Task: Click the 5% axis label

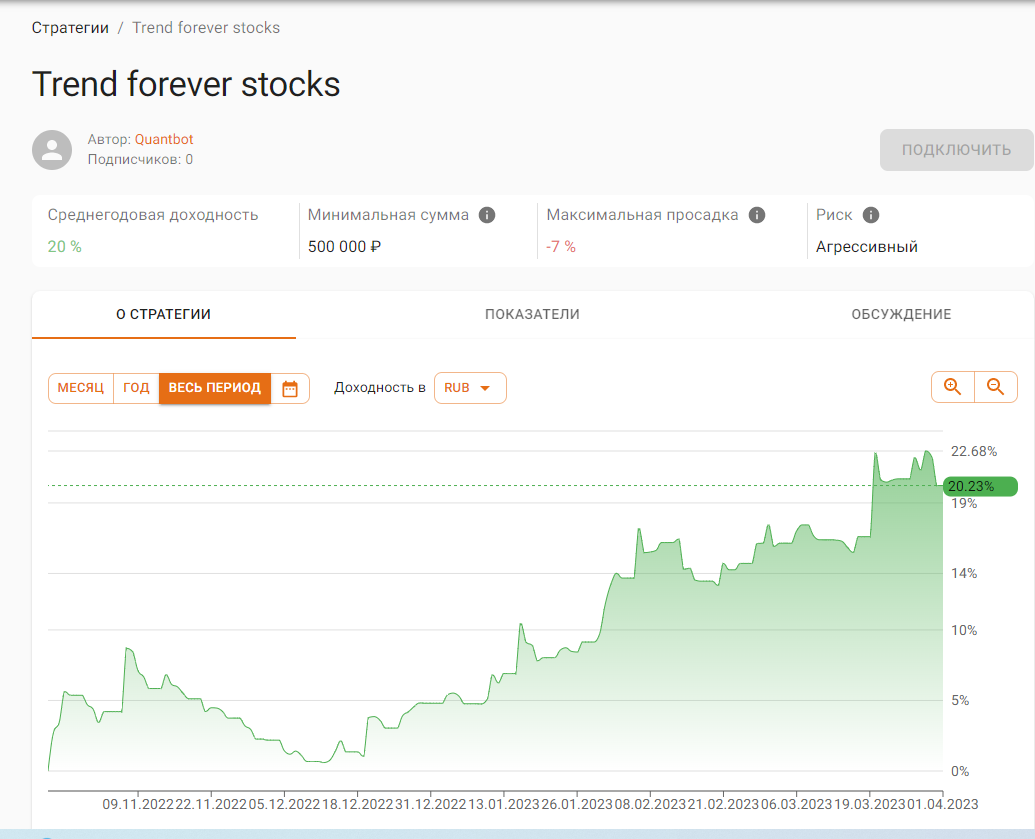Action: pos(960,700)
